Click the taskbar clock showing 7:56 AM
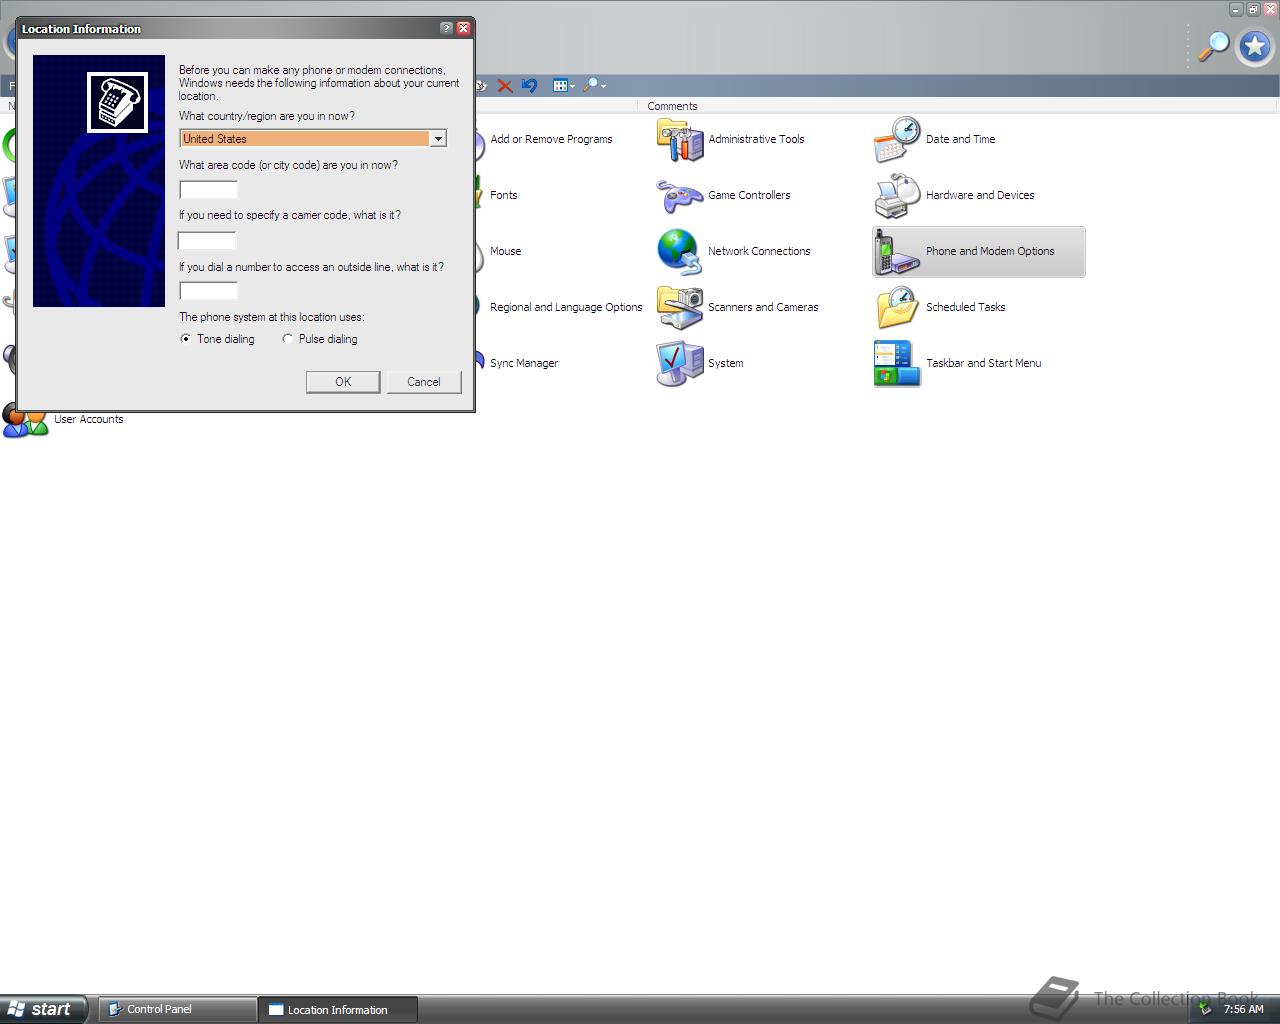 1243,1009
